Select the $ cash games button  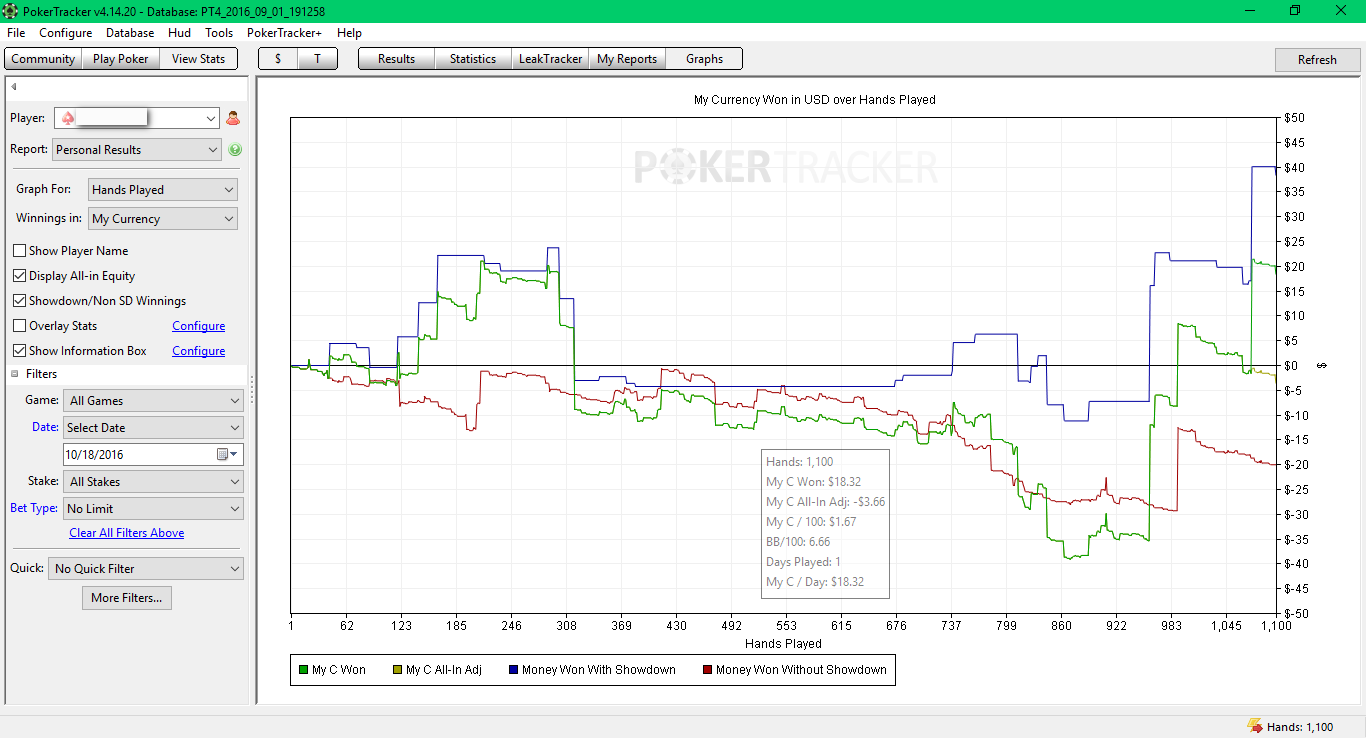point(278,59)
